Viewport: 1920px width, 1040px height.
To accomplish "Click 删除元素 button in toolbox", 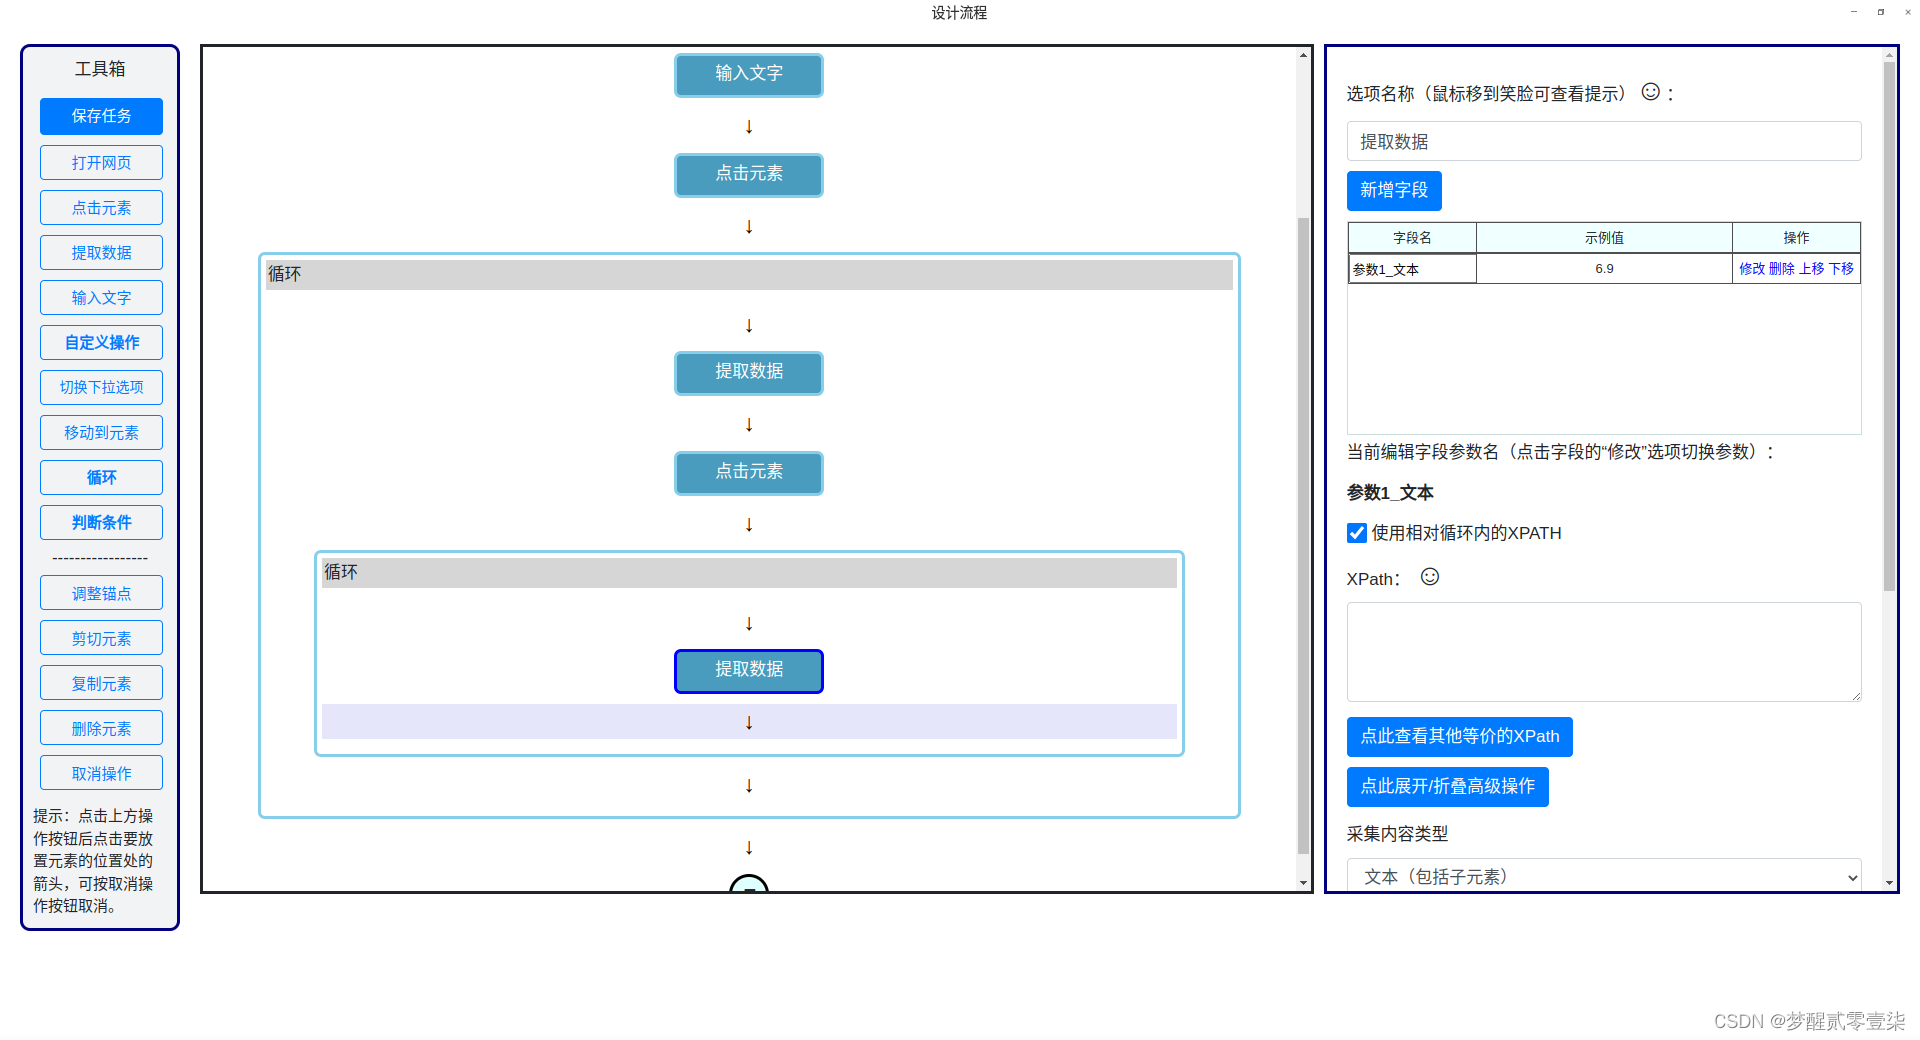I will (x=101, y=728).
